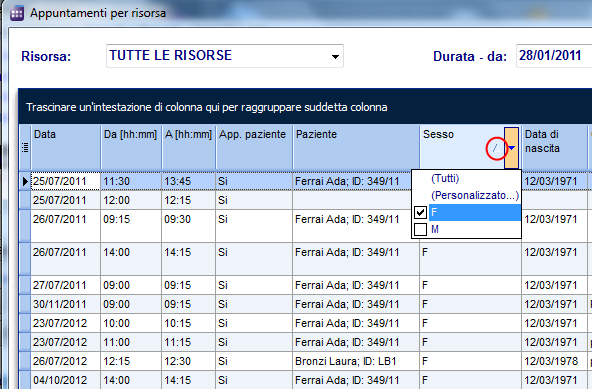Image resolution: width=592 pixels, height=389 pixels.
Task: Click the 27/07/2011 date cell
Action: pyautogui.click(x=66, y=285)
